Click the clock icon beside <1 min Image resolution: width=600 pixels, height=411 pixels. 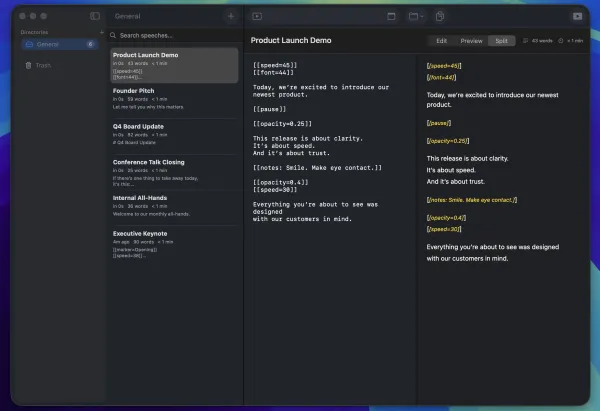tap(561, 41)
